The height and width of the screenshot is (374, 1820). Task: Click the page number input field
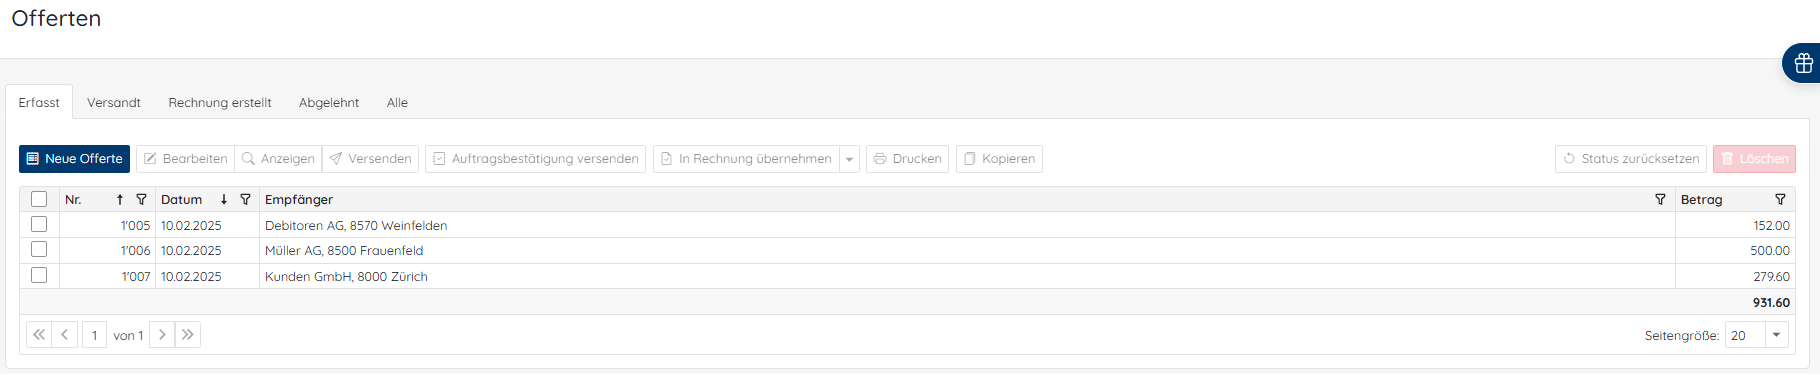coord(94,335)
